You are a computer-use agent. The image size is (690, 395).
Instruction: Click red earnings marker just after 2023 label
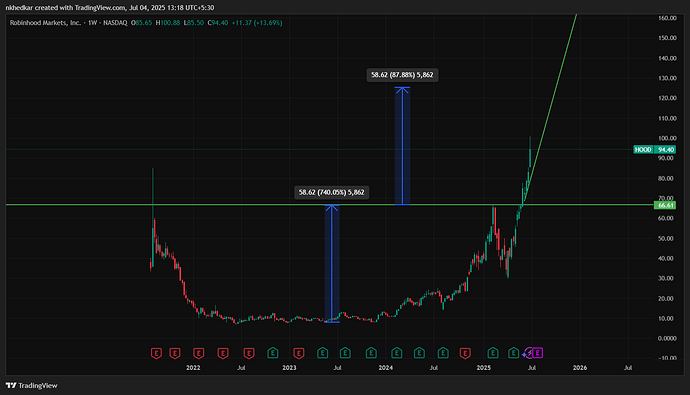point(299,353)
